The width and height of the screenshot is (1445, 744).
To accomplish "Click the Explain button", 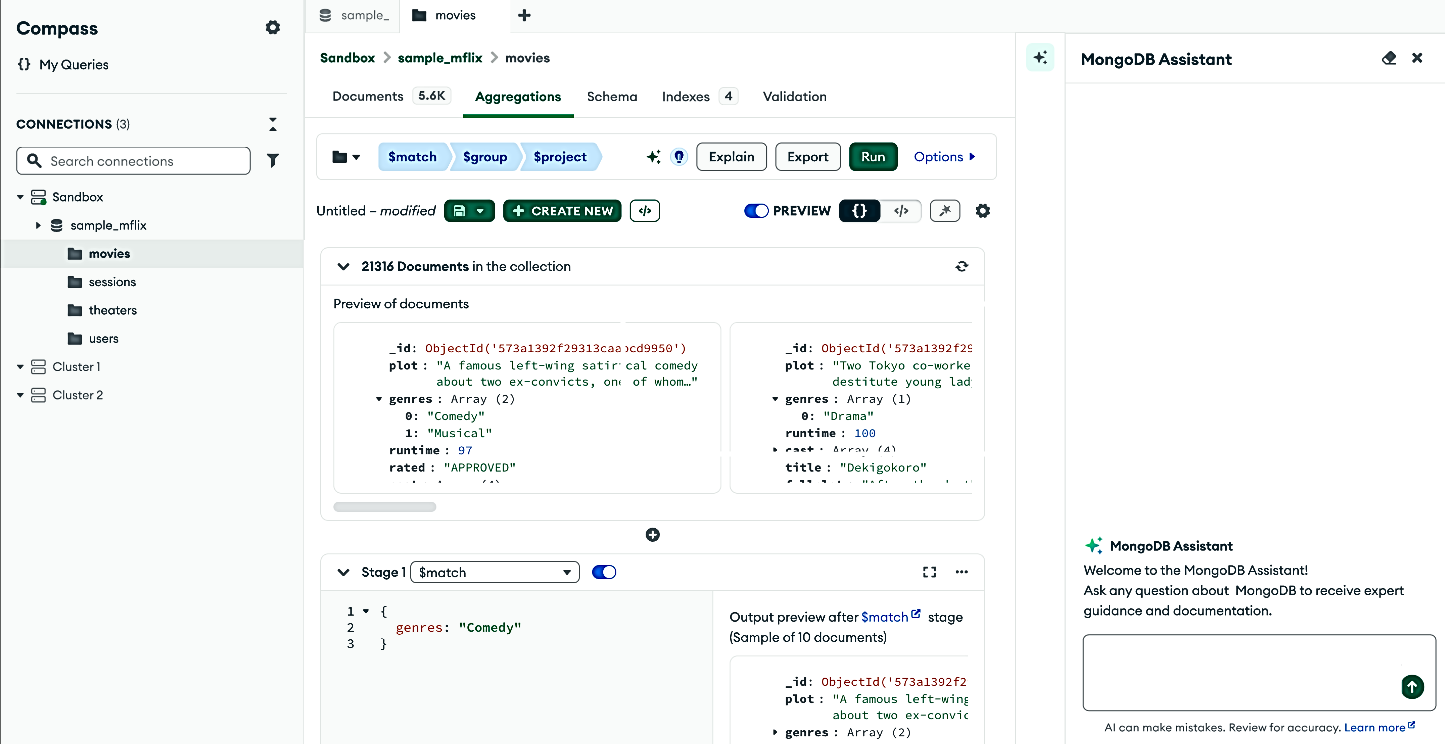I will (x=732, y=157).
